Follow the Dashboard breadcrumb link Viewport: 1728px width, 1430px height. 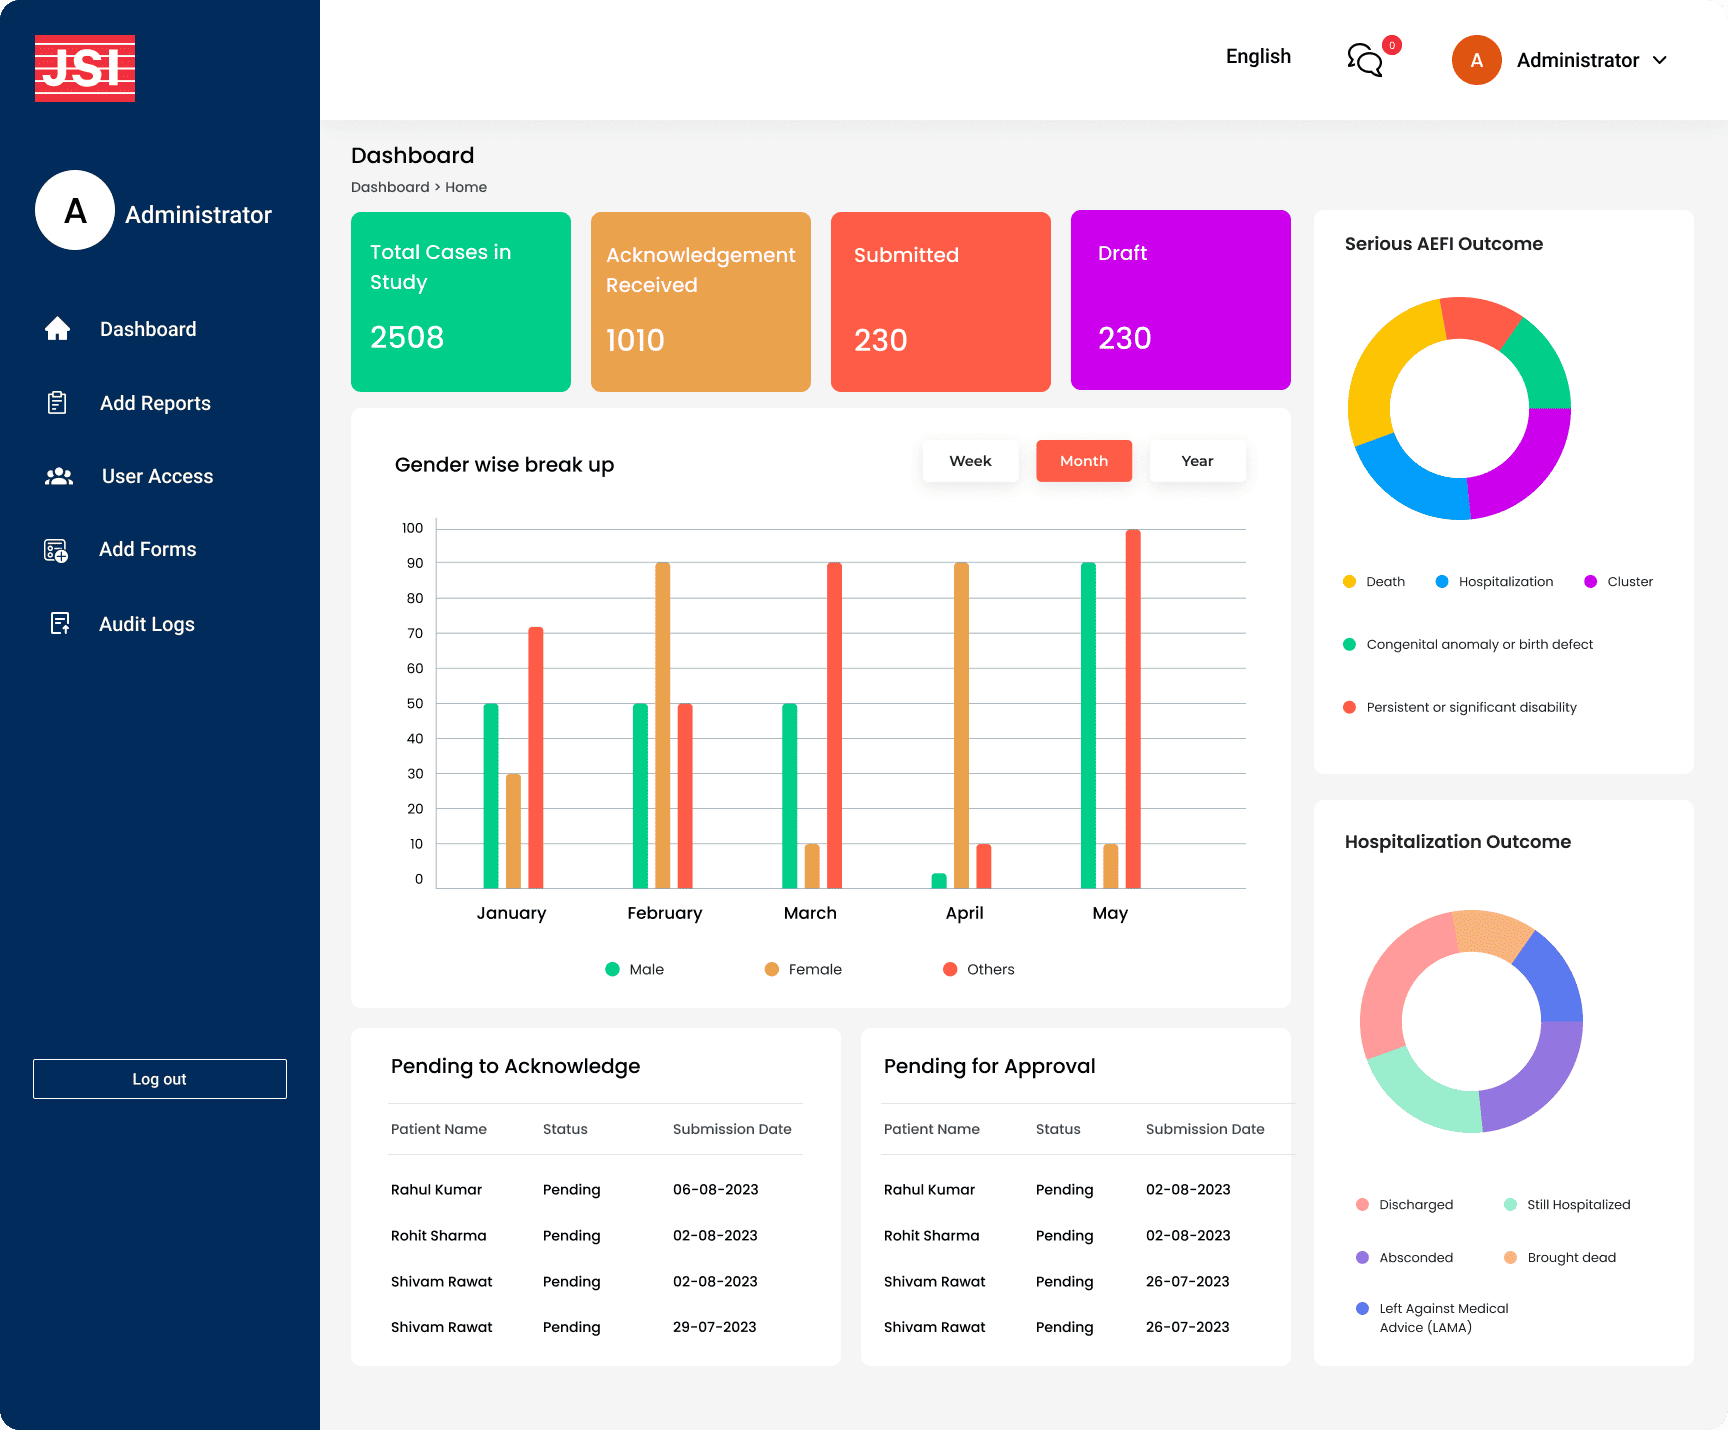[x=390, y=187]
